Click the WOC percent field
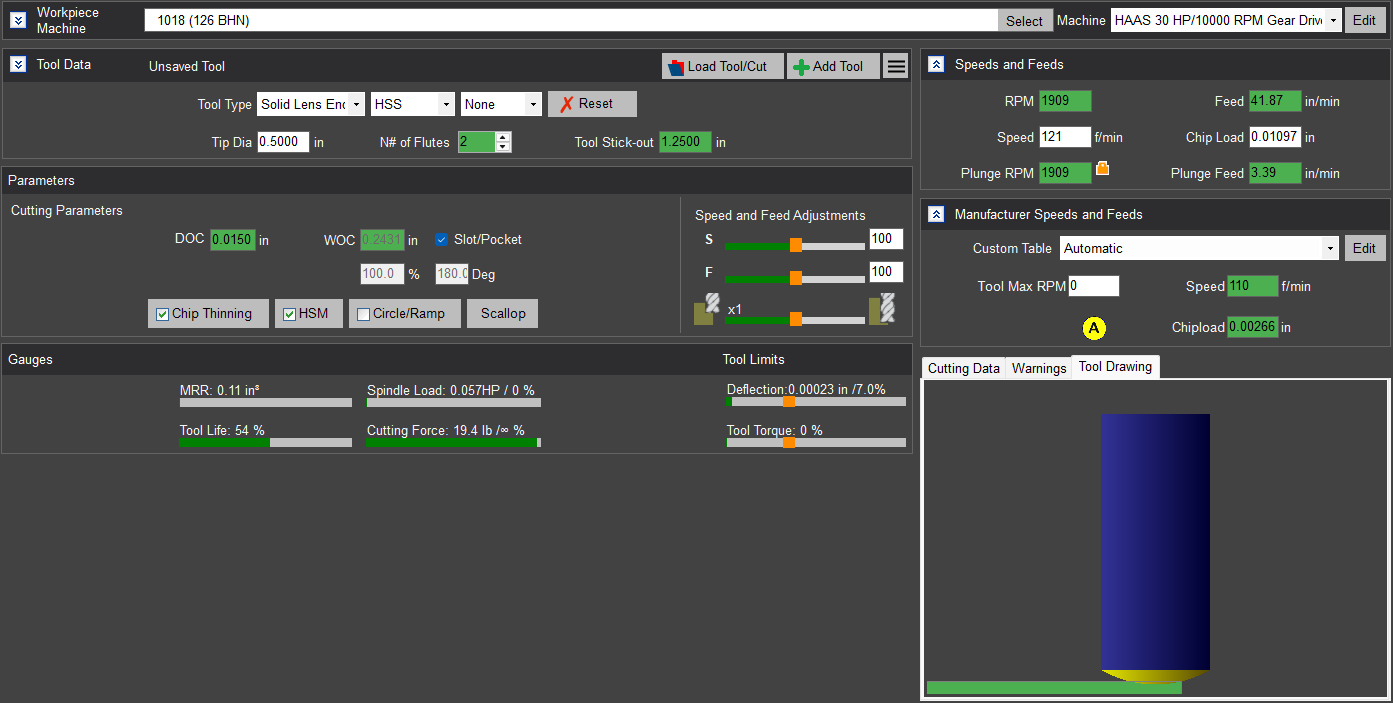1393x703 pixels. pyautogui.click(x=382, y=274)
